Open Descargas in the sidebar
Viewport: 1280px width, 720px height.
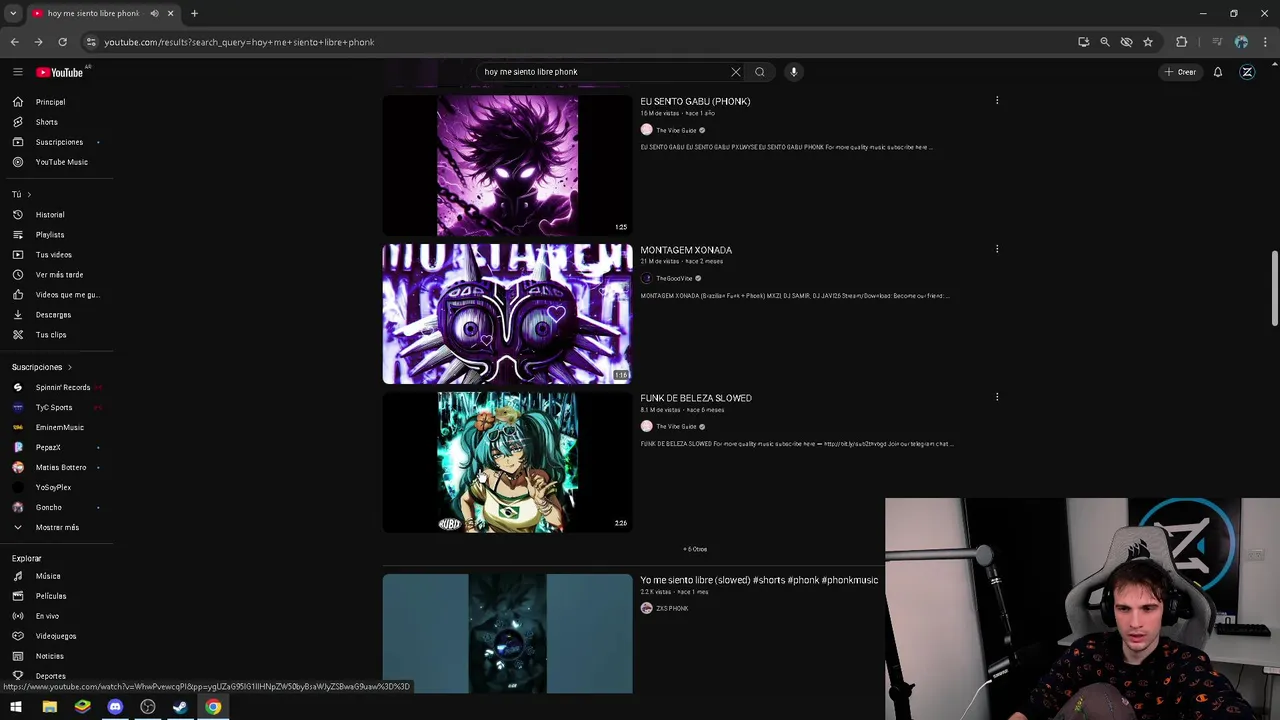(x=56, y=315)
